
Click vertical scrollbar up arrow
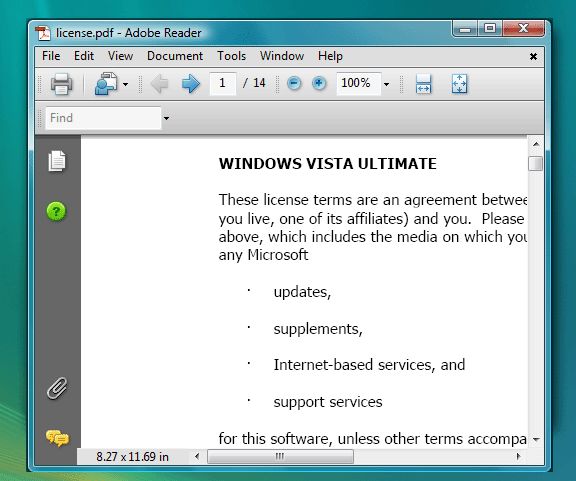click(x=536, y=144)
